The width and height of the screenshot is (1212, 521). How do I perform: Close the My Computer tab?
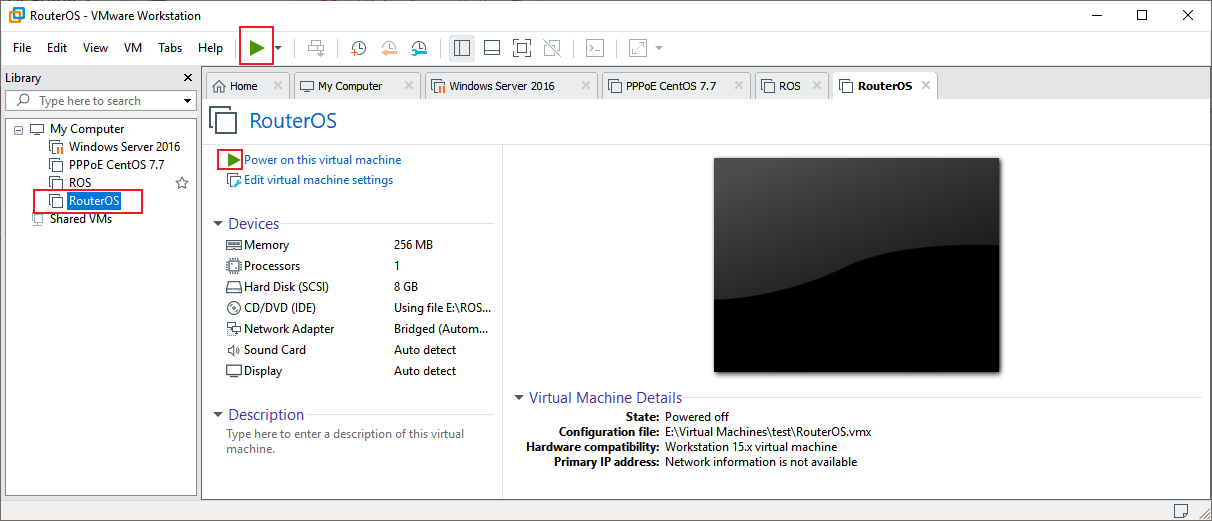pos(408,86)
